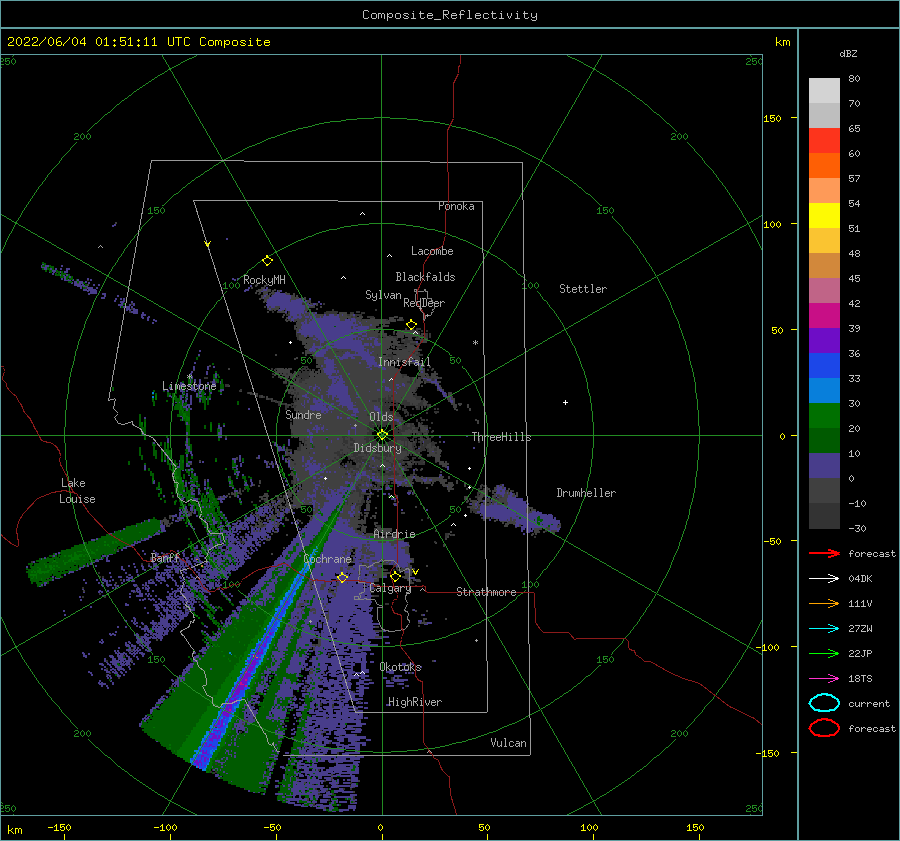Click the Drumheller city label
Viewport: 900px width, 841px height.
point(586,493)
